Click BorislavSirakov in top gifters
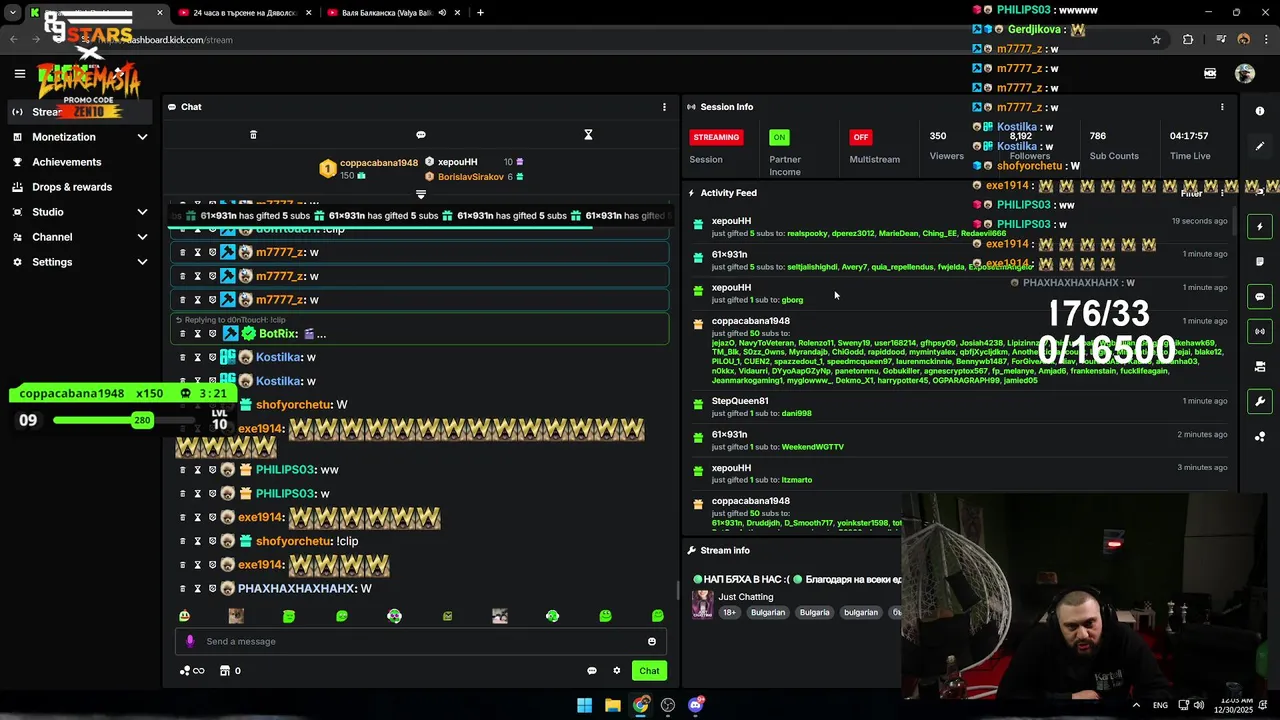1280x720 pixels. tap(471, 177)
